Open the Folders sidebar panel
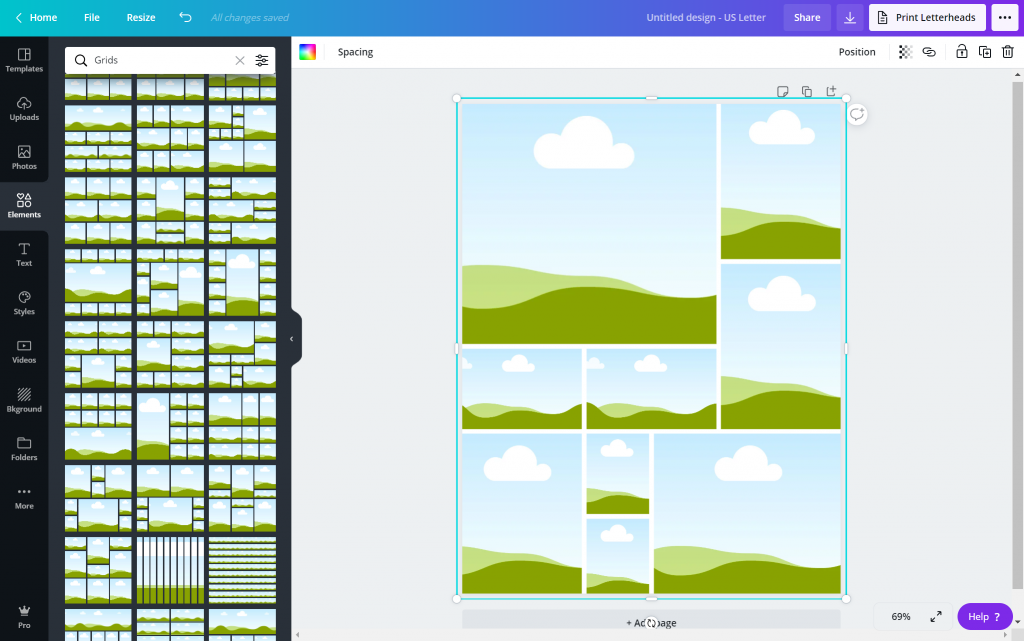The image size is (1024, 641). coord(24,448)
